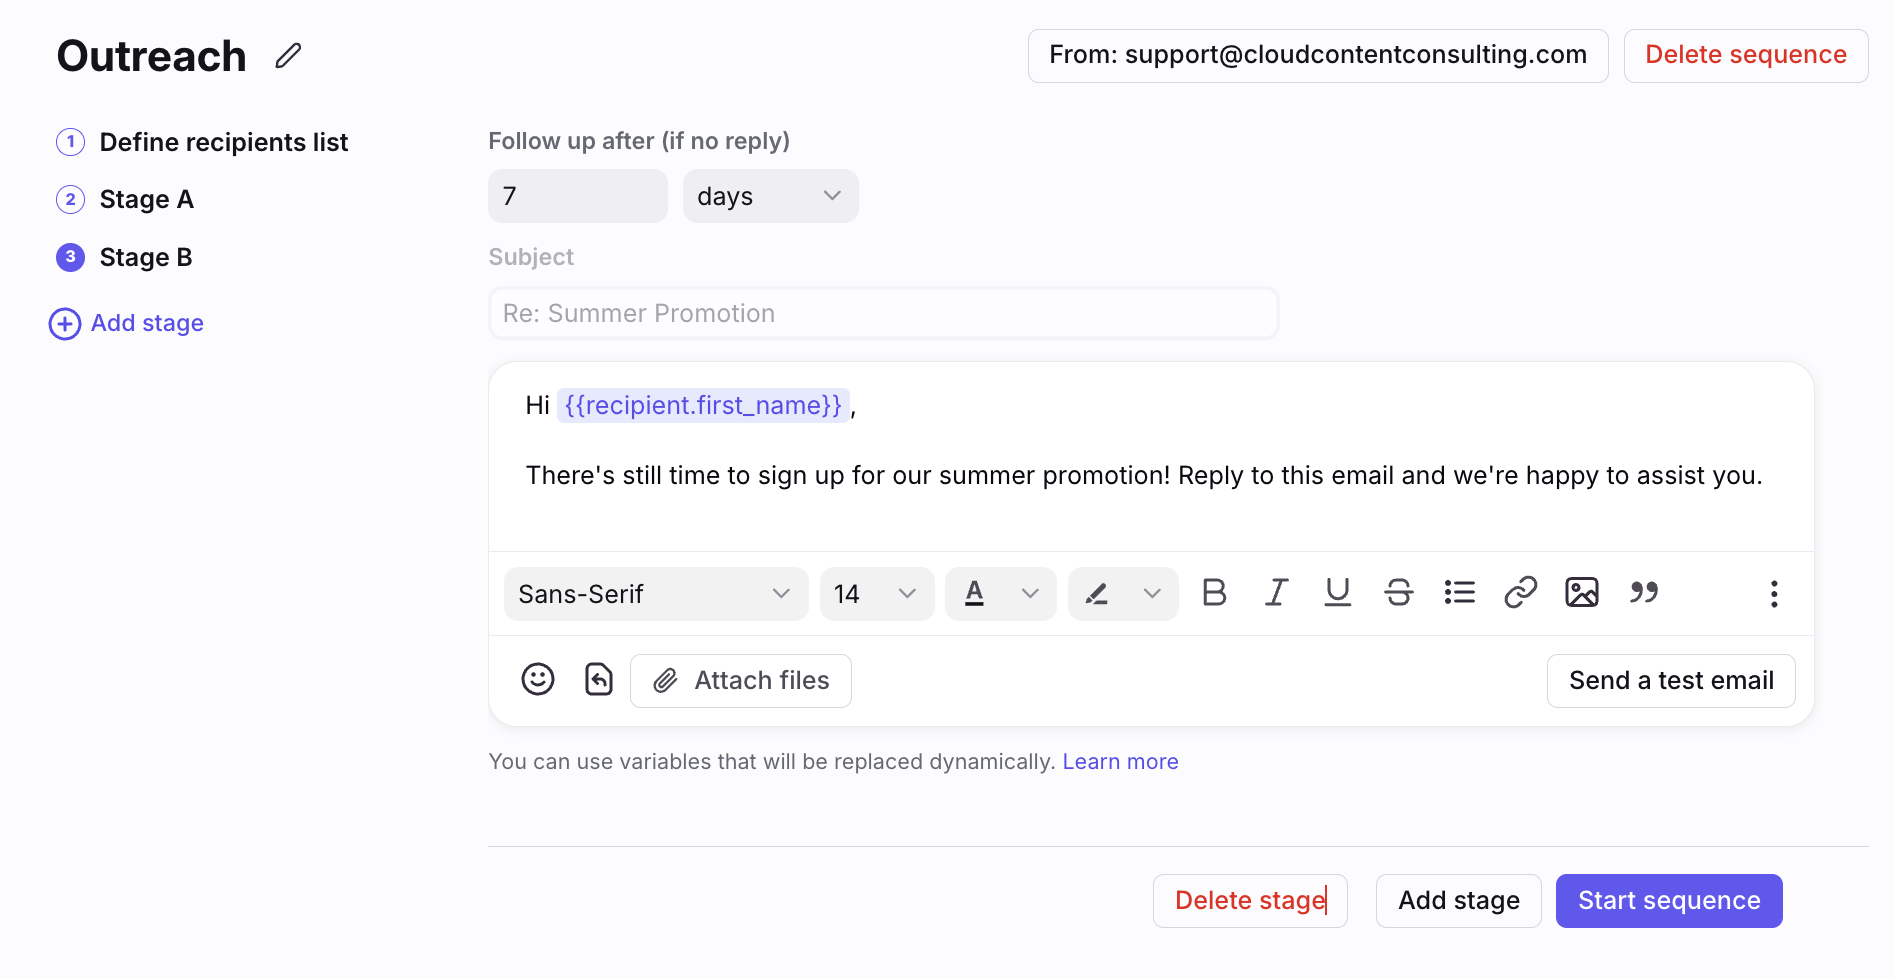This screenshot has width=1894, height=978.
Task: Insert a hyperlink
Action: tap(1521, 593)
